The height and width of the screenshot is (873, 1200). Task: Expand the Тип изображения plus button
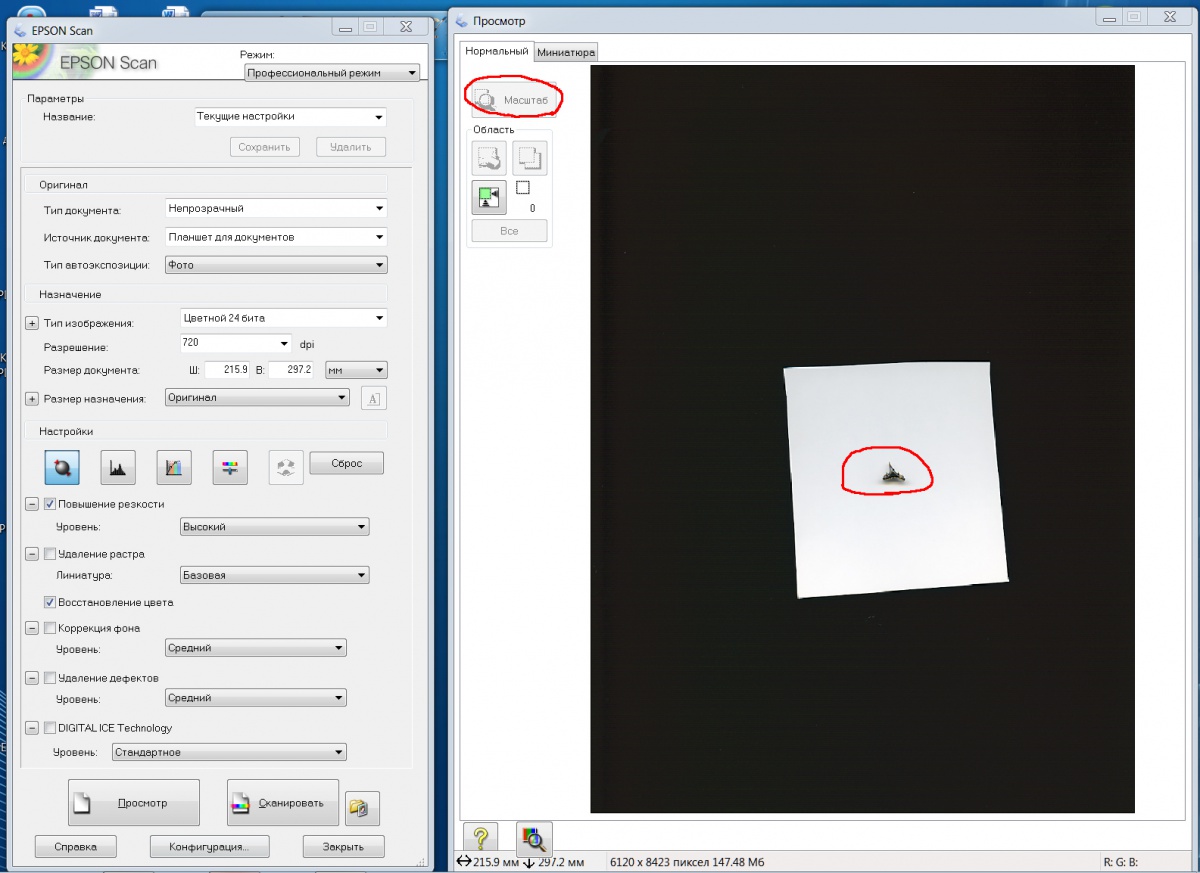click(x=31, y=323)
